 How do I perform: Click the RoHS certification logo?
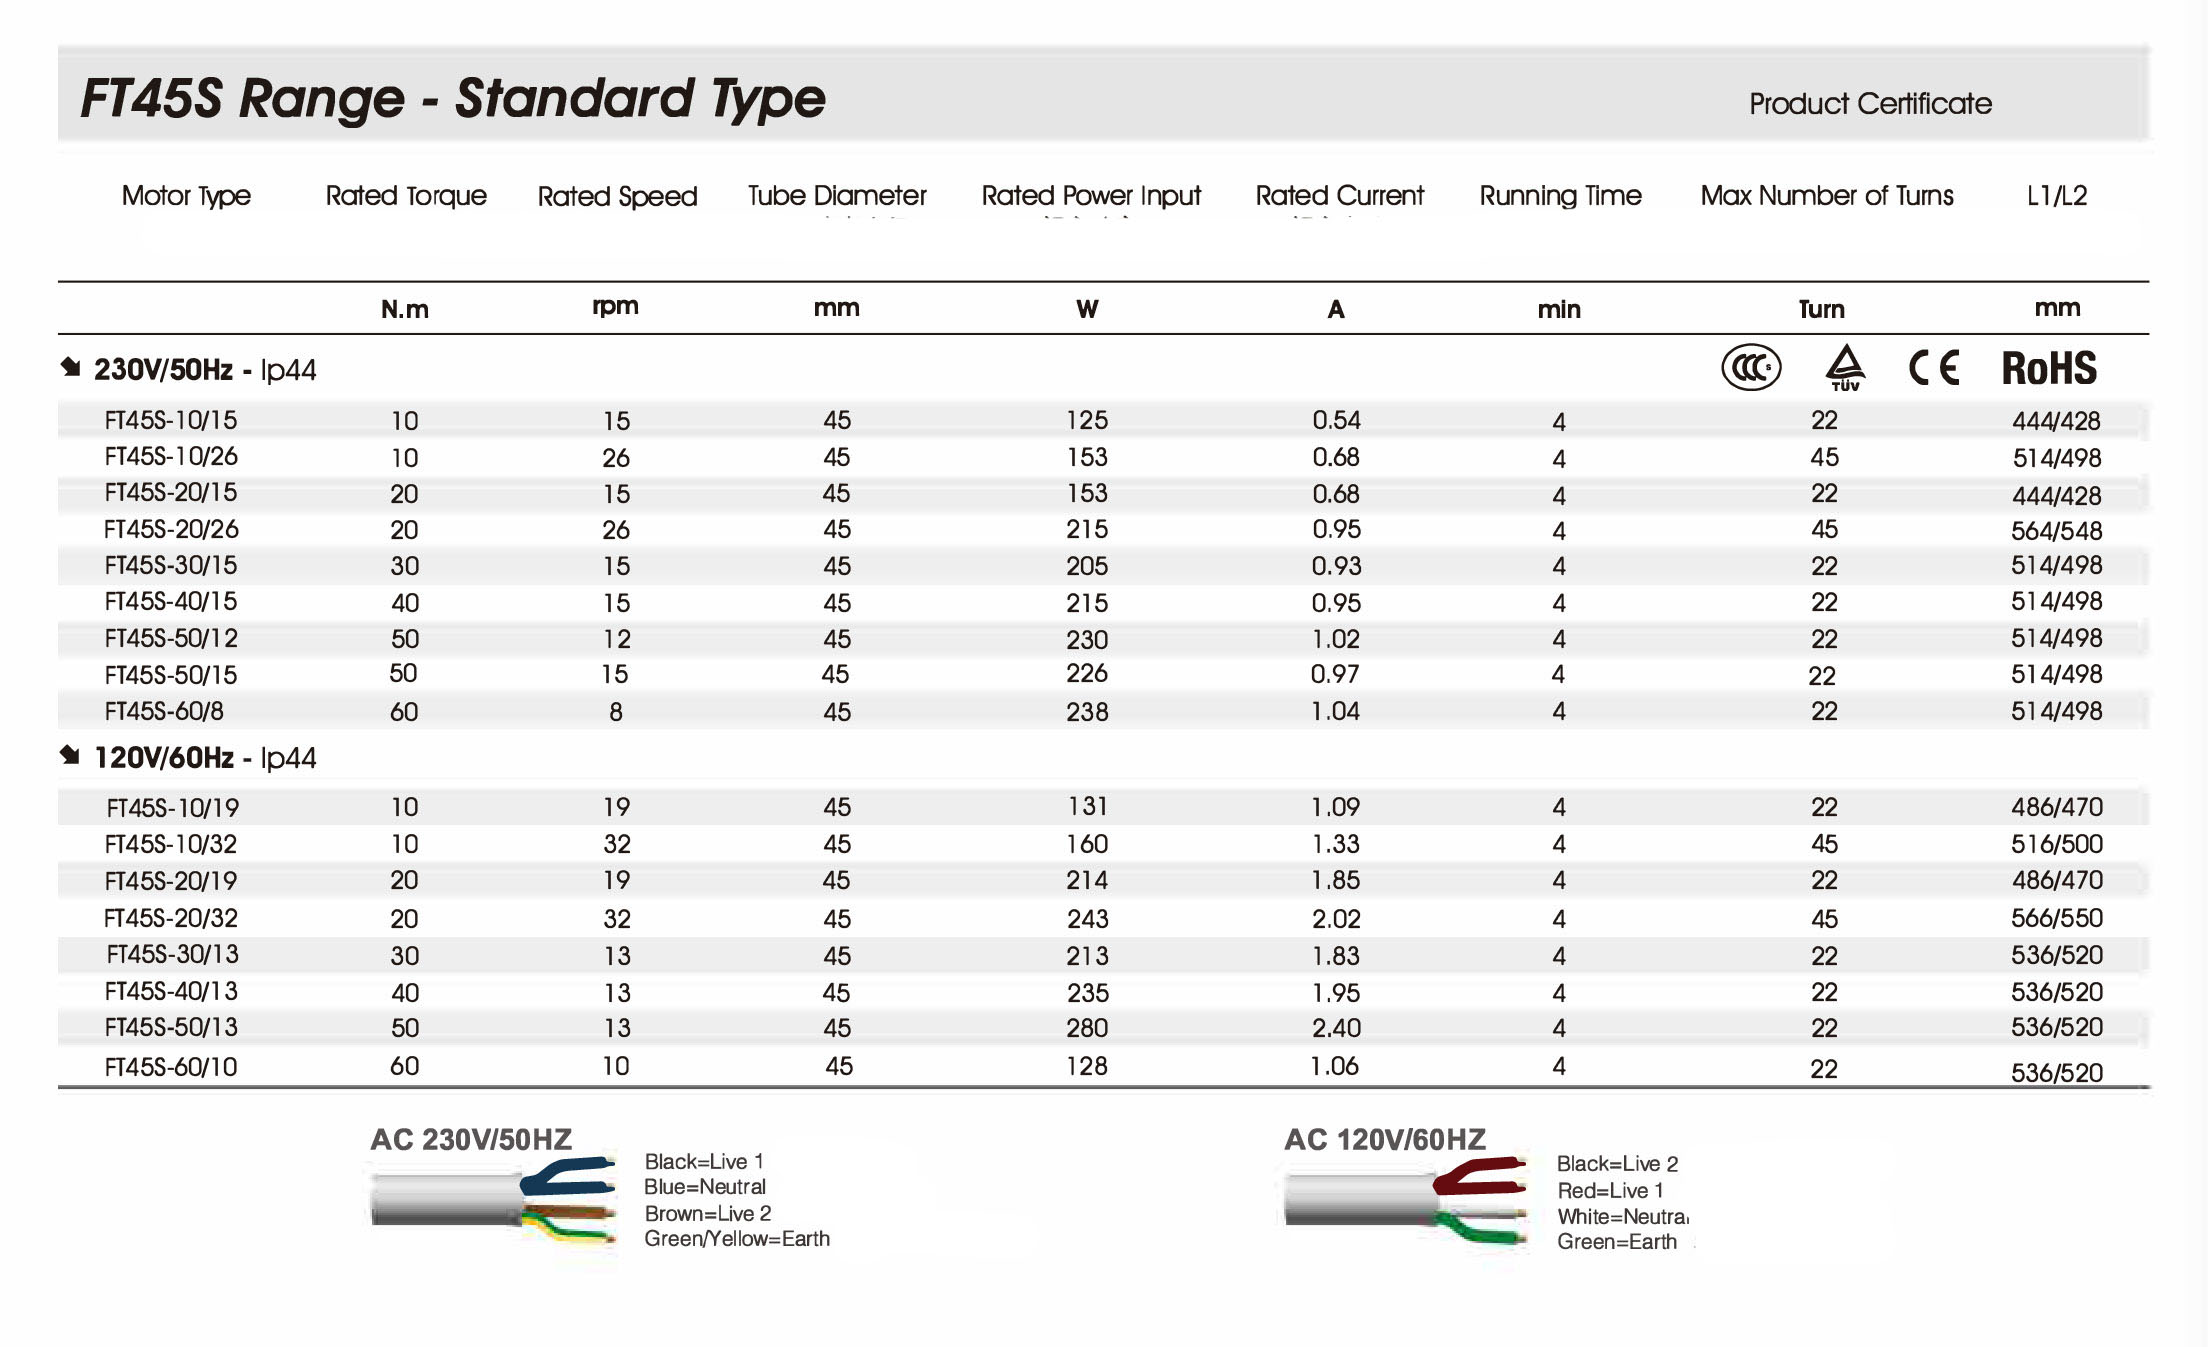coord(2048,368)
